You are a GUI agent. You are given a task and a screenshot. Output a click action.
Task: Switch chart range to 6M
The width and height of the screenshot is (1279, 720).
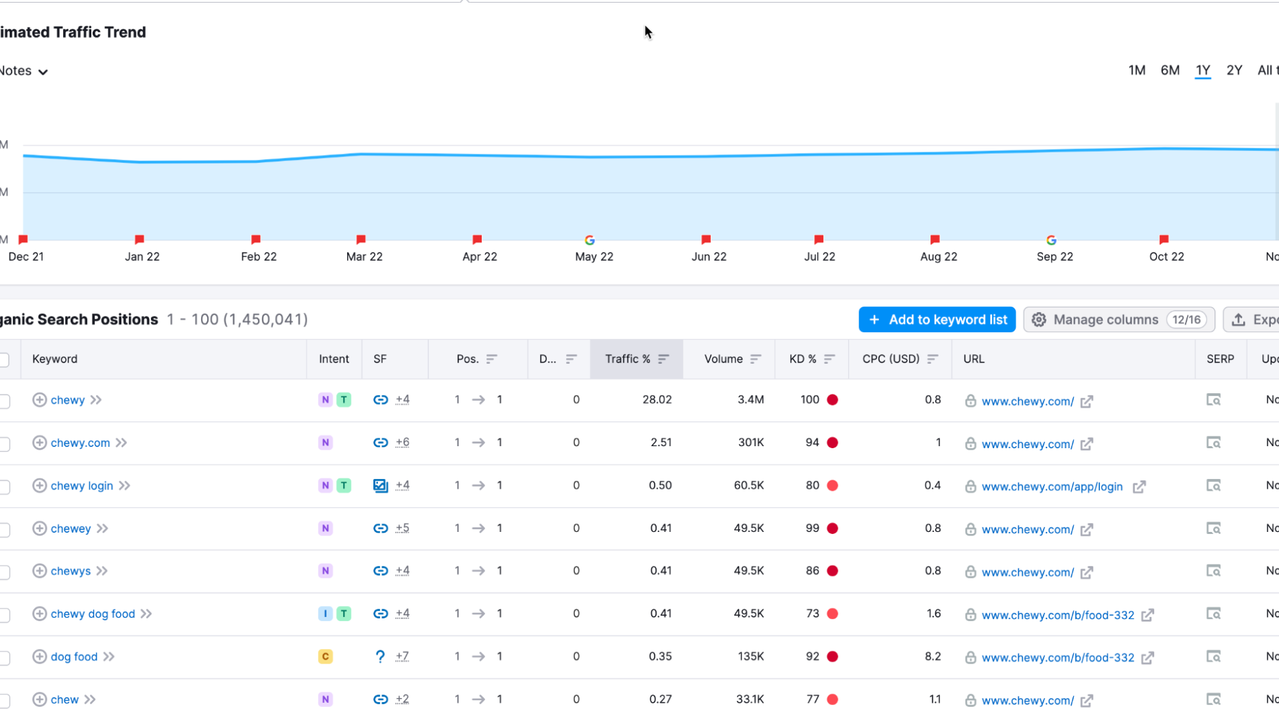coord(1170,70)
